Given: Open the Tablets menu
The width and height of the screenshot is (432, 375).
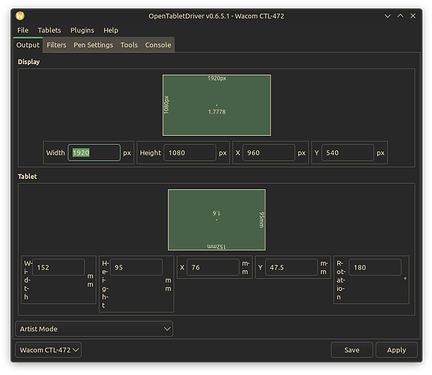Looking at the screenshot, I should point(49,30).
